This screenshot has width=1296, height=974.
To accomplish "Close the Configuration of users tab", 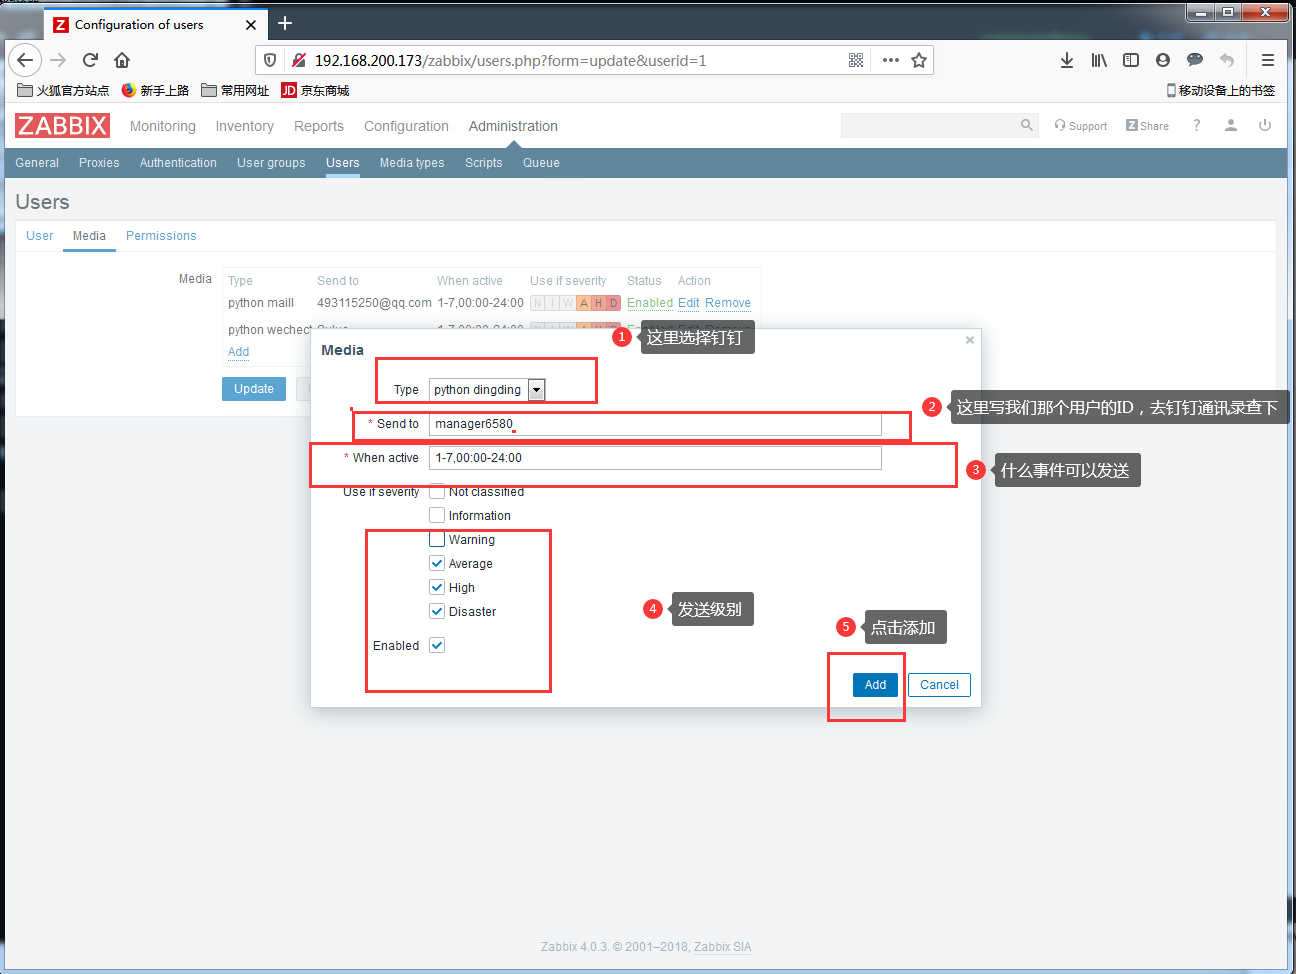I will [x=251, y=25].
